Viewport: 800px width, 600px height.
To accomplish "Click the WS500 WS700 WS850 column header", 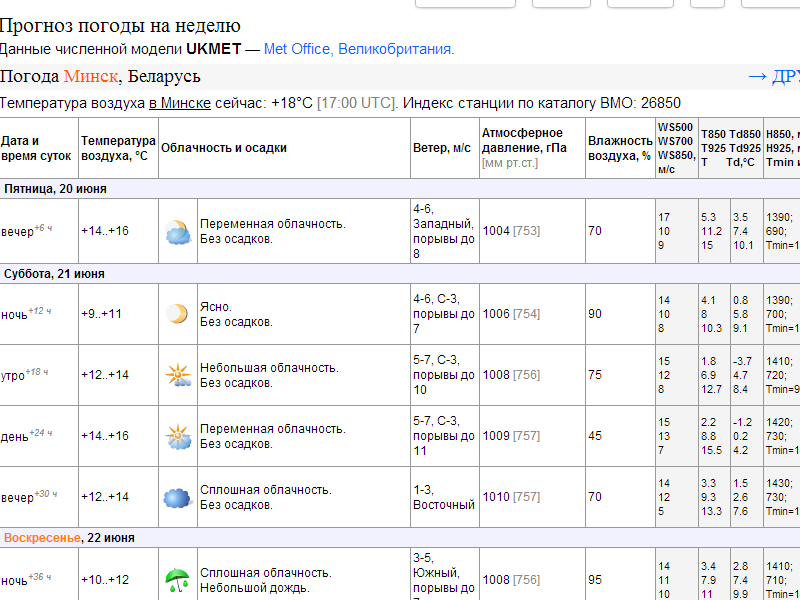I will click(677, 148).
